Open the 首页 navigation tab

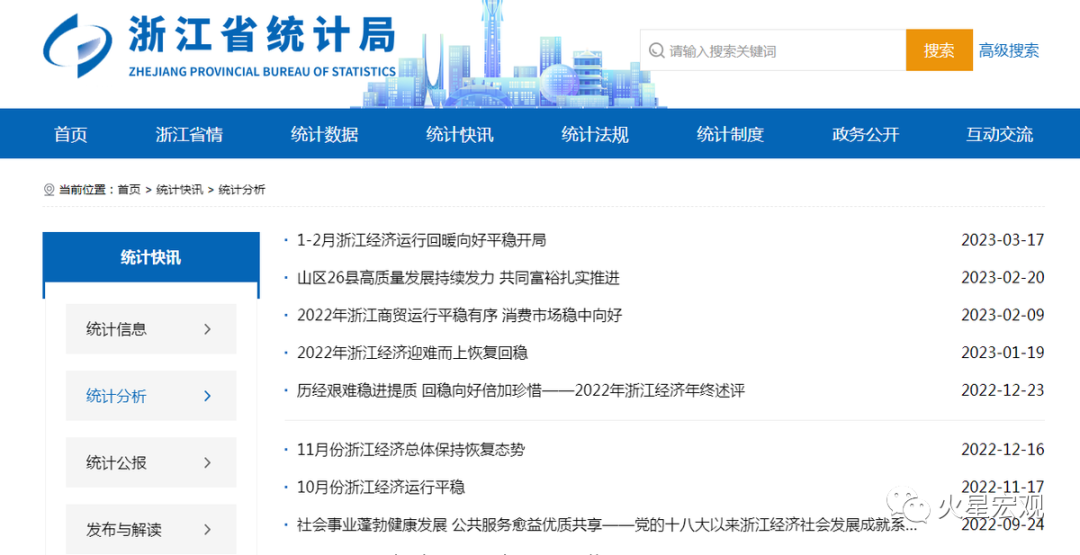click(x=71, y=134)
